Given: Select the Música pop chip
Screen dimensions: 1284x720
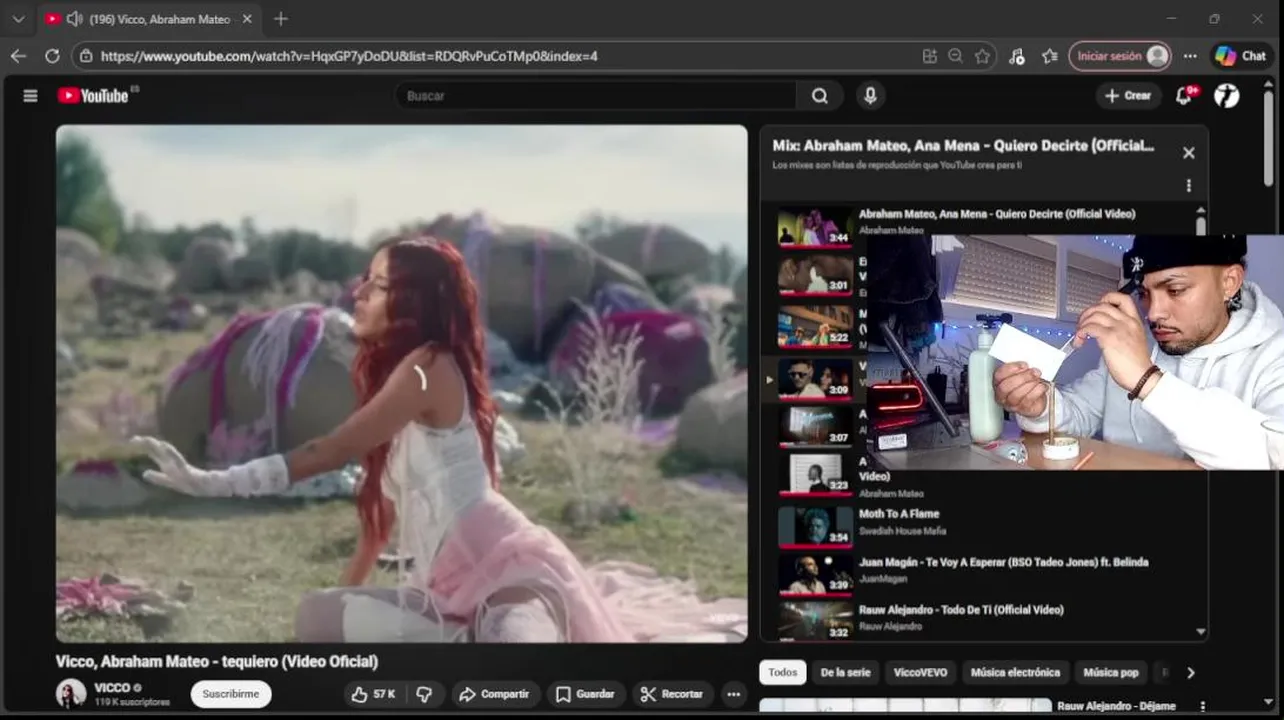Looking at the screenshot, I should (1111, 672).
